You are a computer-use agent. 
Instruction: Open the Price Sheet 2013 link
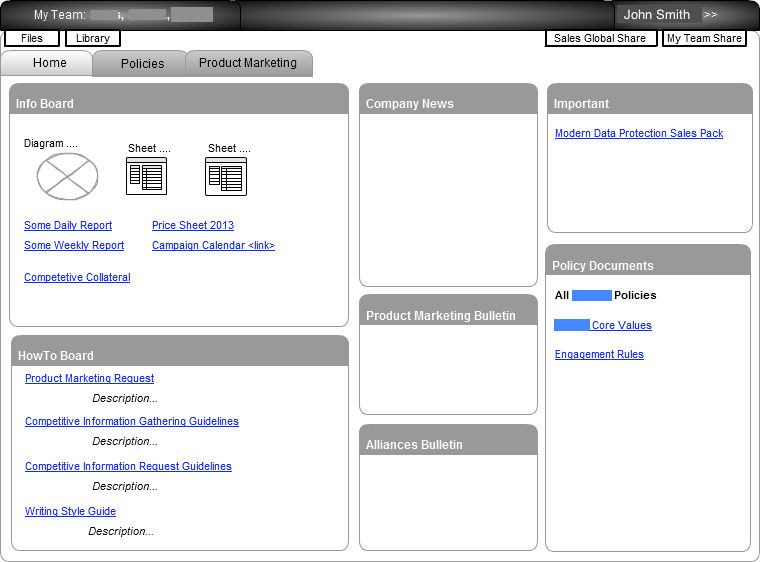(x=193, y=226)
